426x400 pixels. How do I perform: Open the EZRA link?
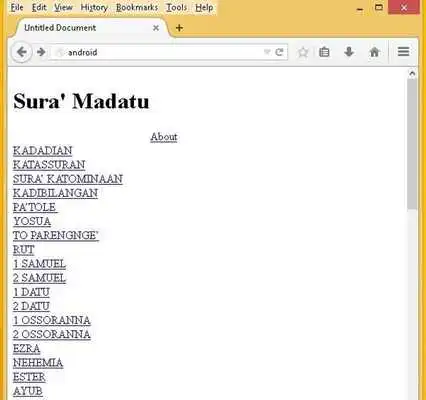[26, 349]
